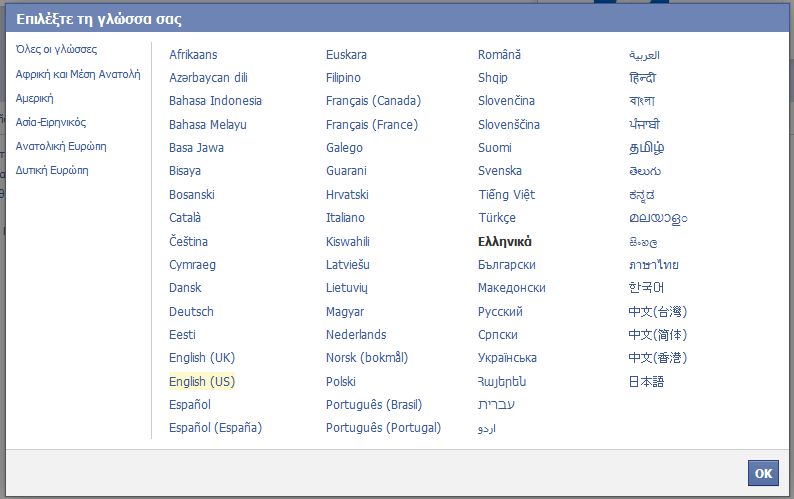Viewport: 794px width, 499px height.
Task: Switch language to Dansk
Action: (x=185, y=288)
